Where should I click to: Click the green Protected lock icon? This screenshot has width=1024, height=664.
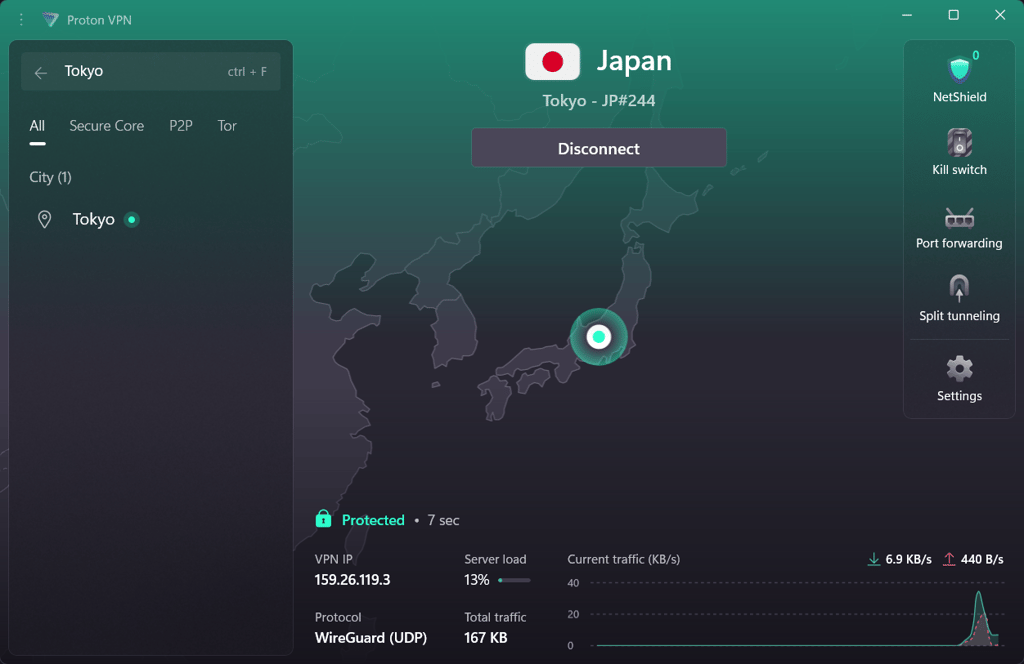click(x=323, y=519)
